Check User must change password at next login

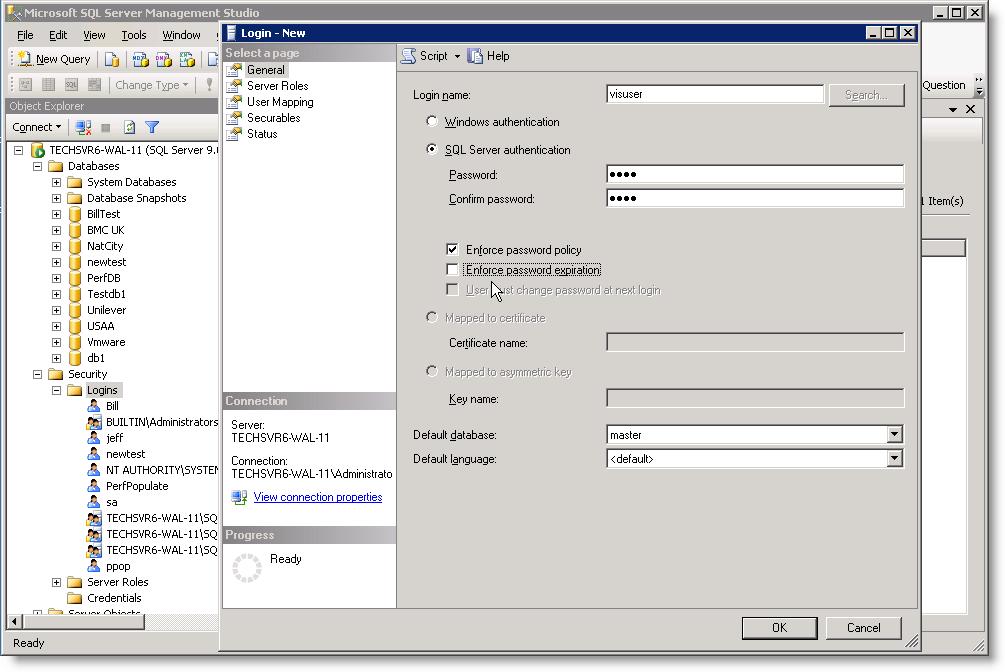pyautogui.click(x=453, y=290)
